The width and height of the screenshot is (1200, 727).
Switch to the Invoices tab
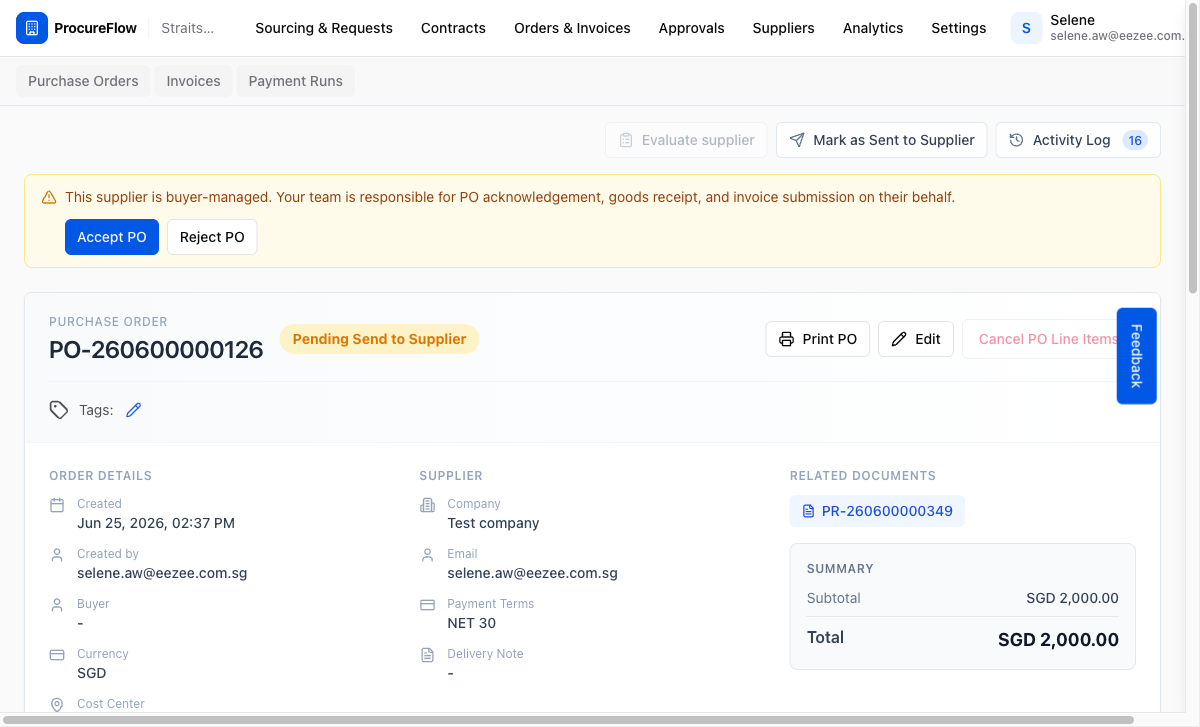[x=193, y=81]
